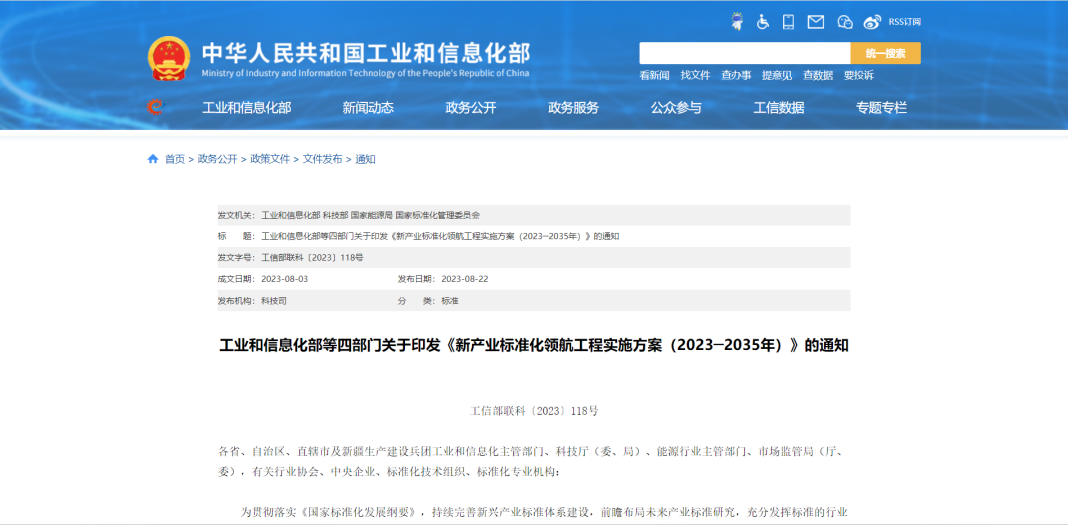Open 查办事 quick link
This screenshot has height=525, width=1068.
(736, 76)
